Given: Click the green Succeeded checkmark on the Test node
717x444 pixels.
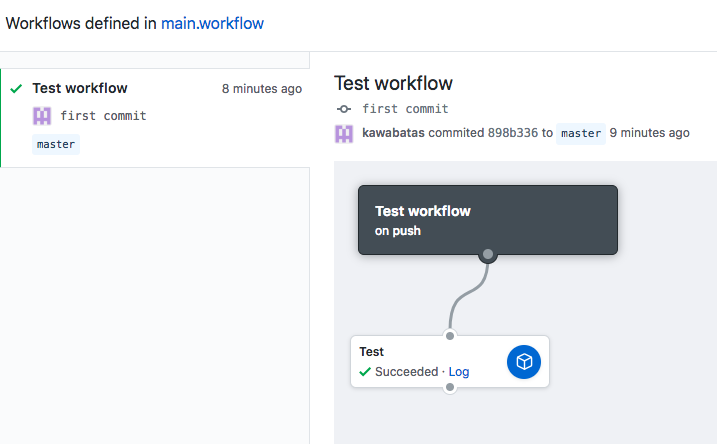Looking at the screenshot, I should pos(365,372).
